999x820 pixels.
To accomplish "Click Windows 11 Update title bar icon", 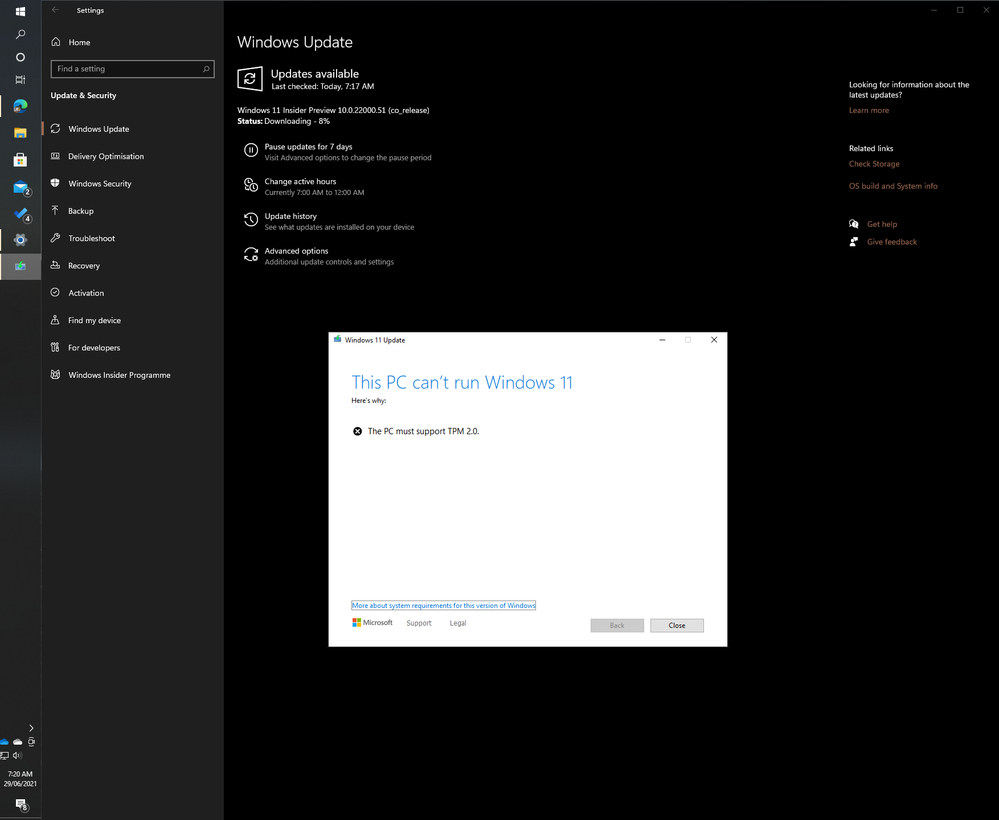I will (338, 340).
